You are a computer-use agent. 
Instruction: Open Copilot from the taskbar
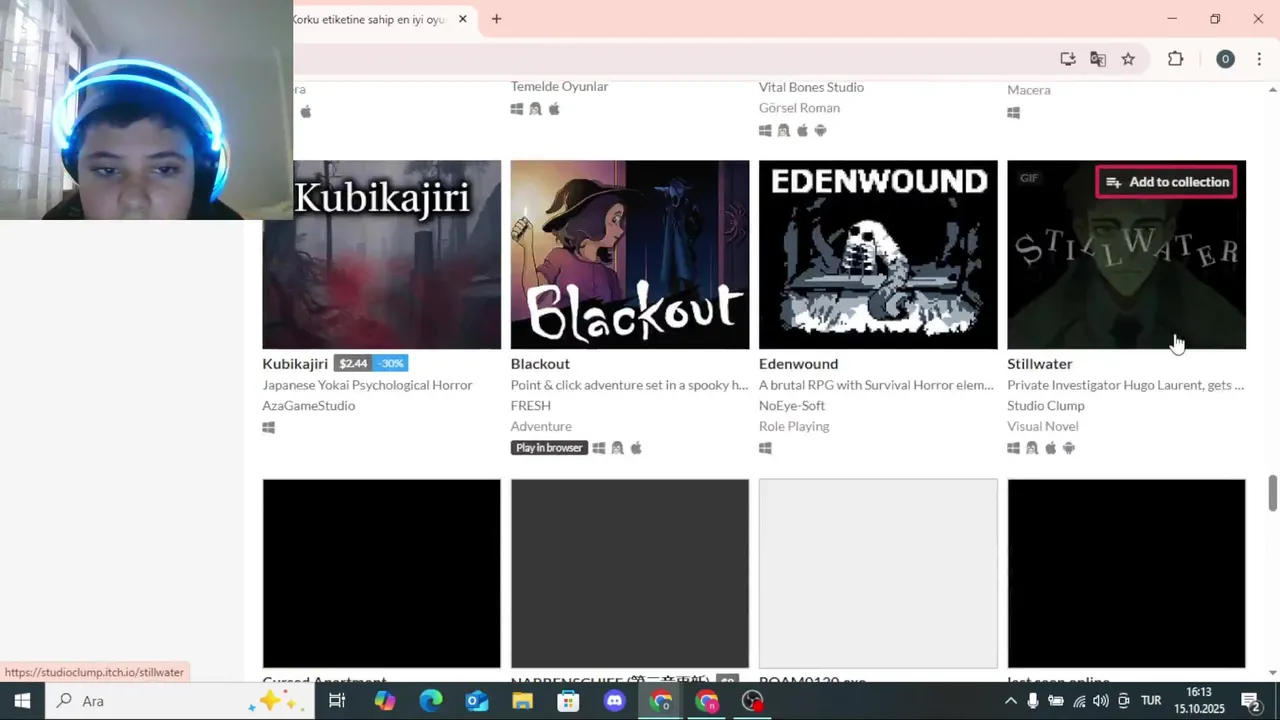click(385, 701)
